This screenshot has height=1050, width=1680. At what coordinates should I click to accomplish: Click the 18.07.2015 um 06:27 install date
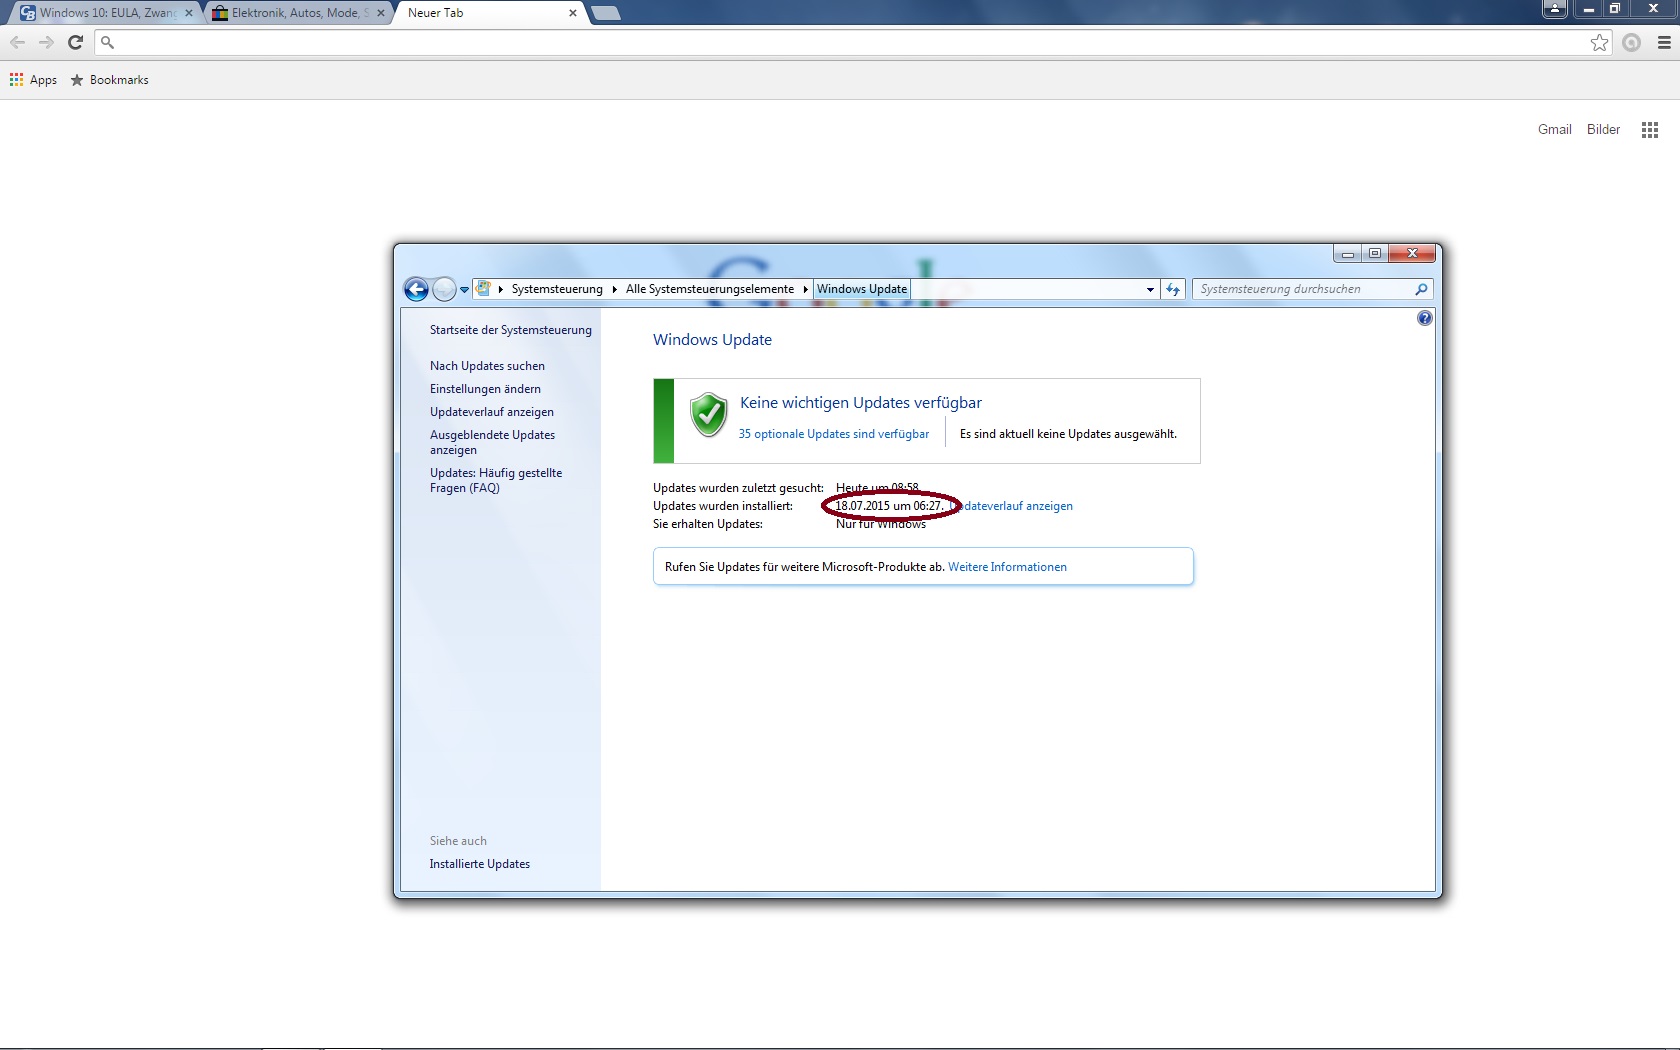(890, 506)
